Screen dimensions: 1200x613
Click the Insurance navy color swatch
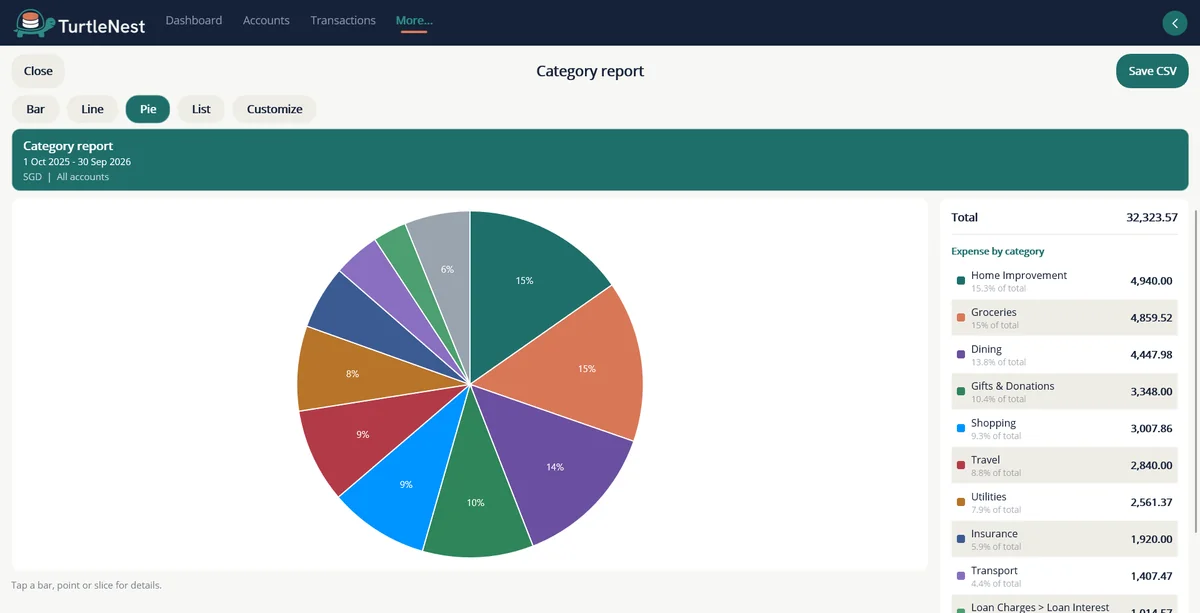coord(961,539)
